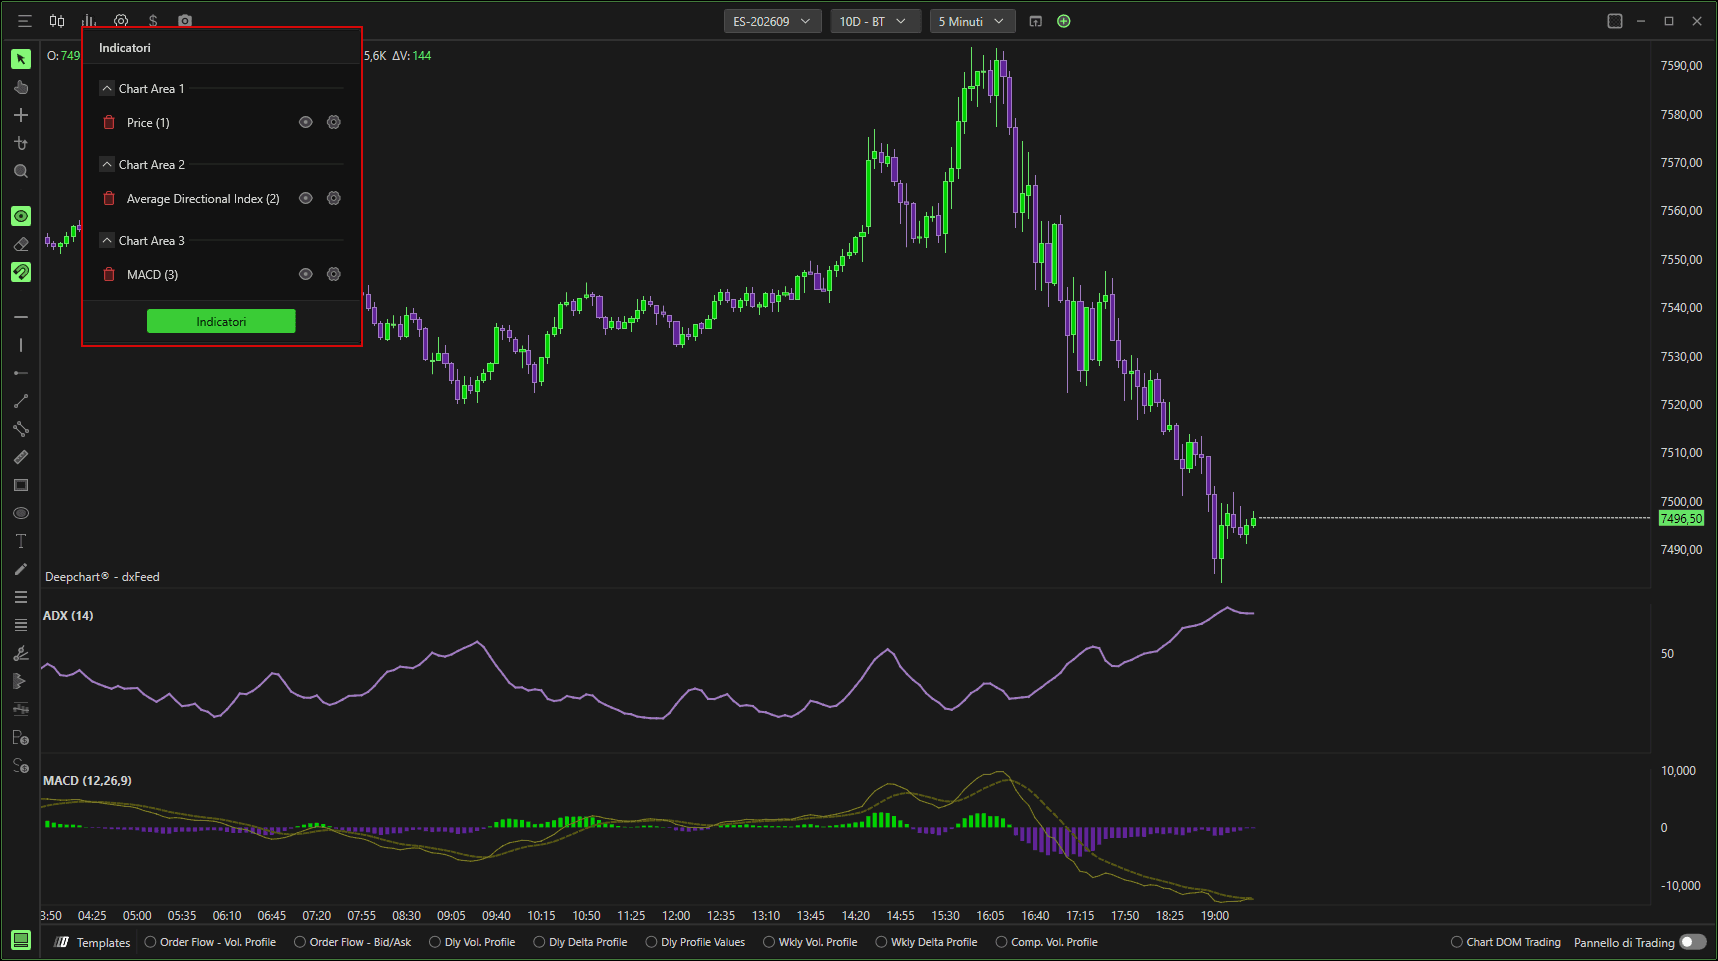Select the ellipse drawing tool

pyautogui.click(x=21, y=513)
